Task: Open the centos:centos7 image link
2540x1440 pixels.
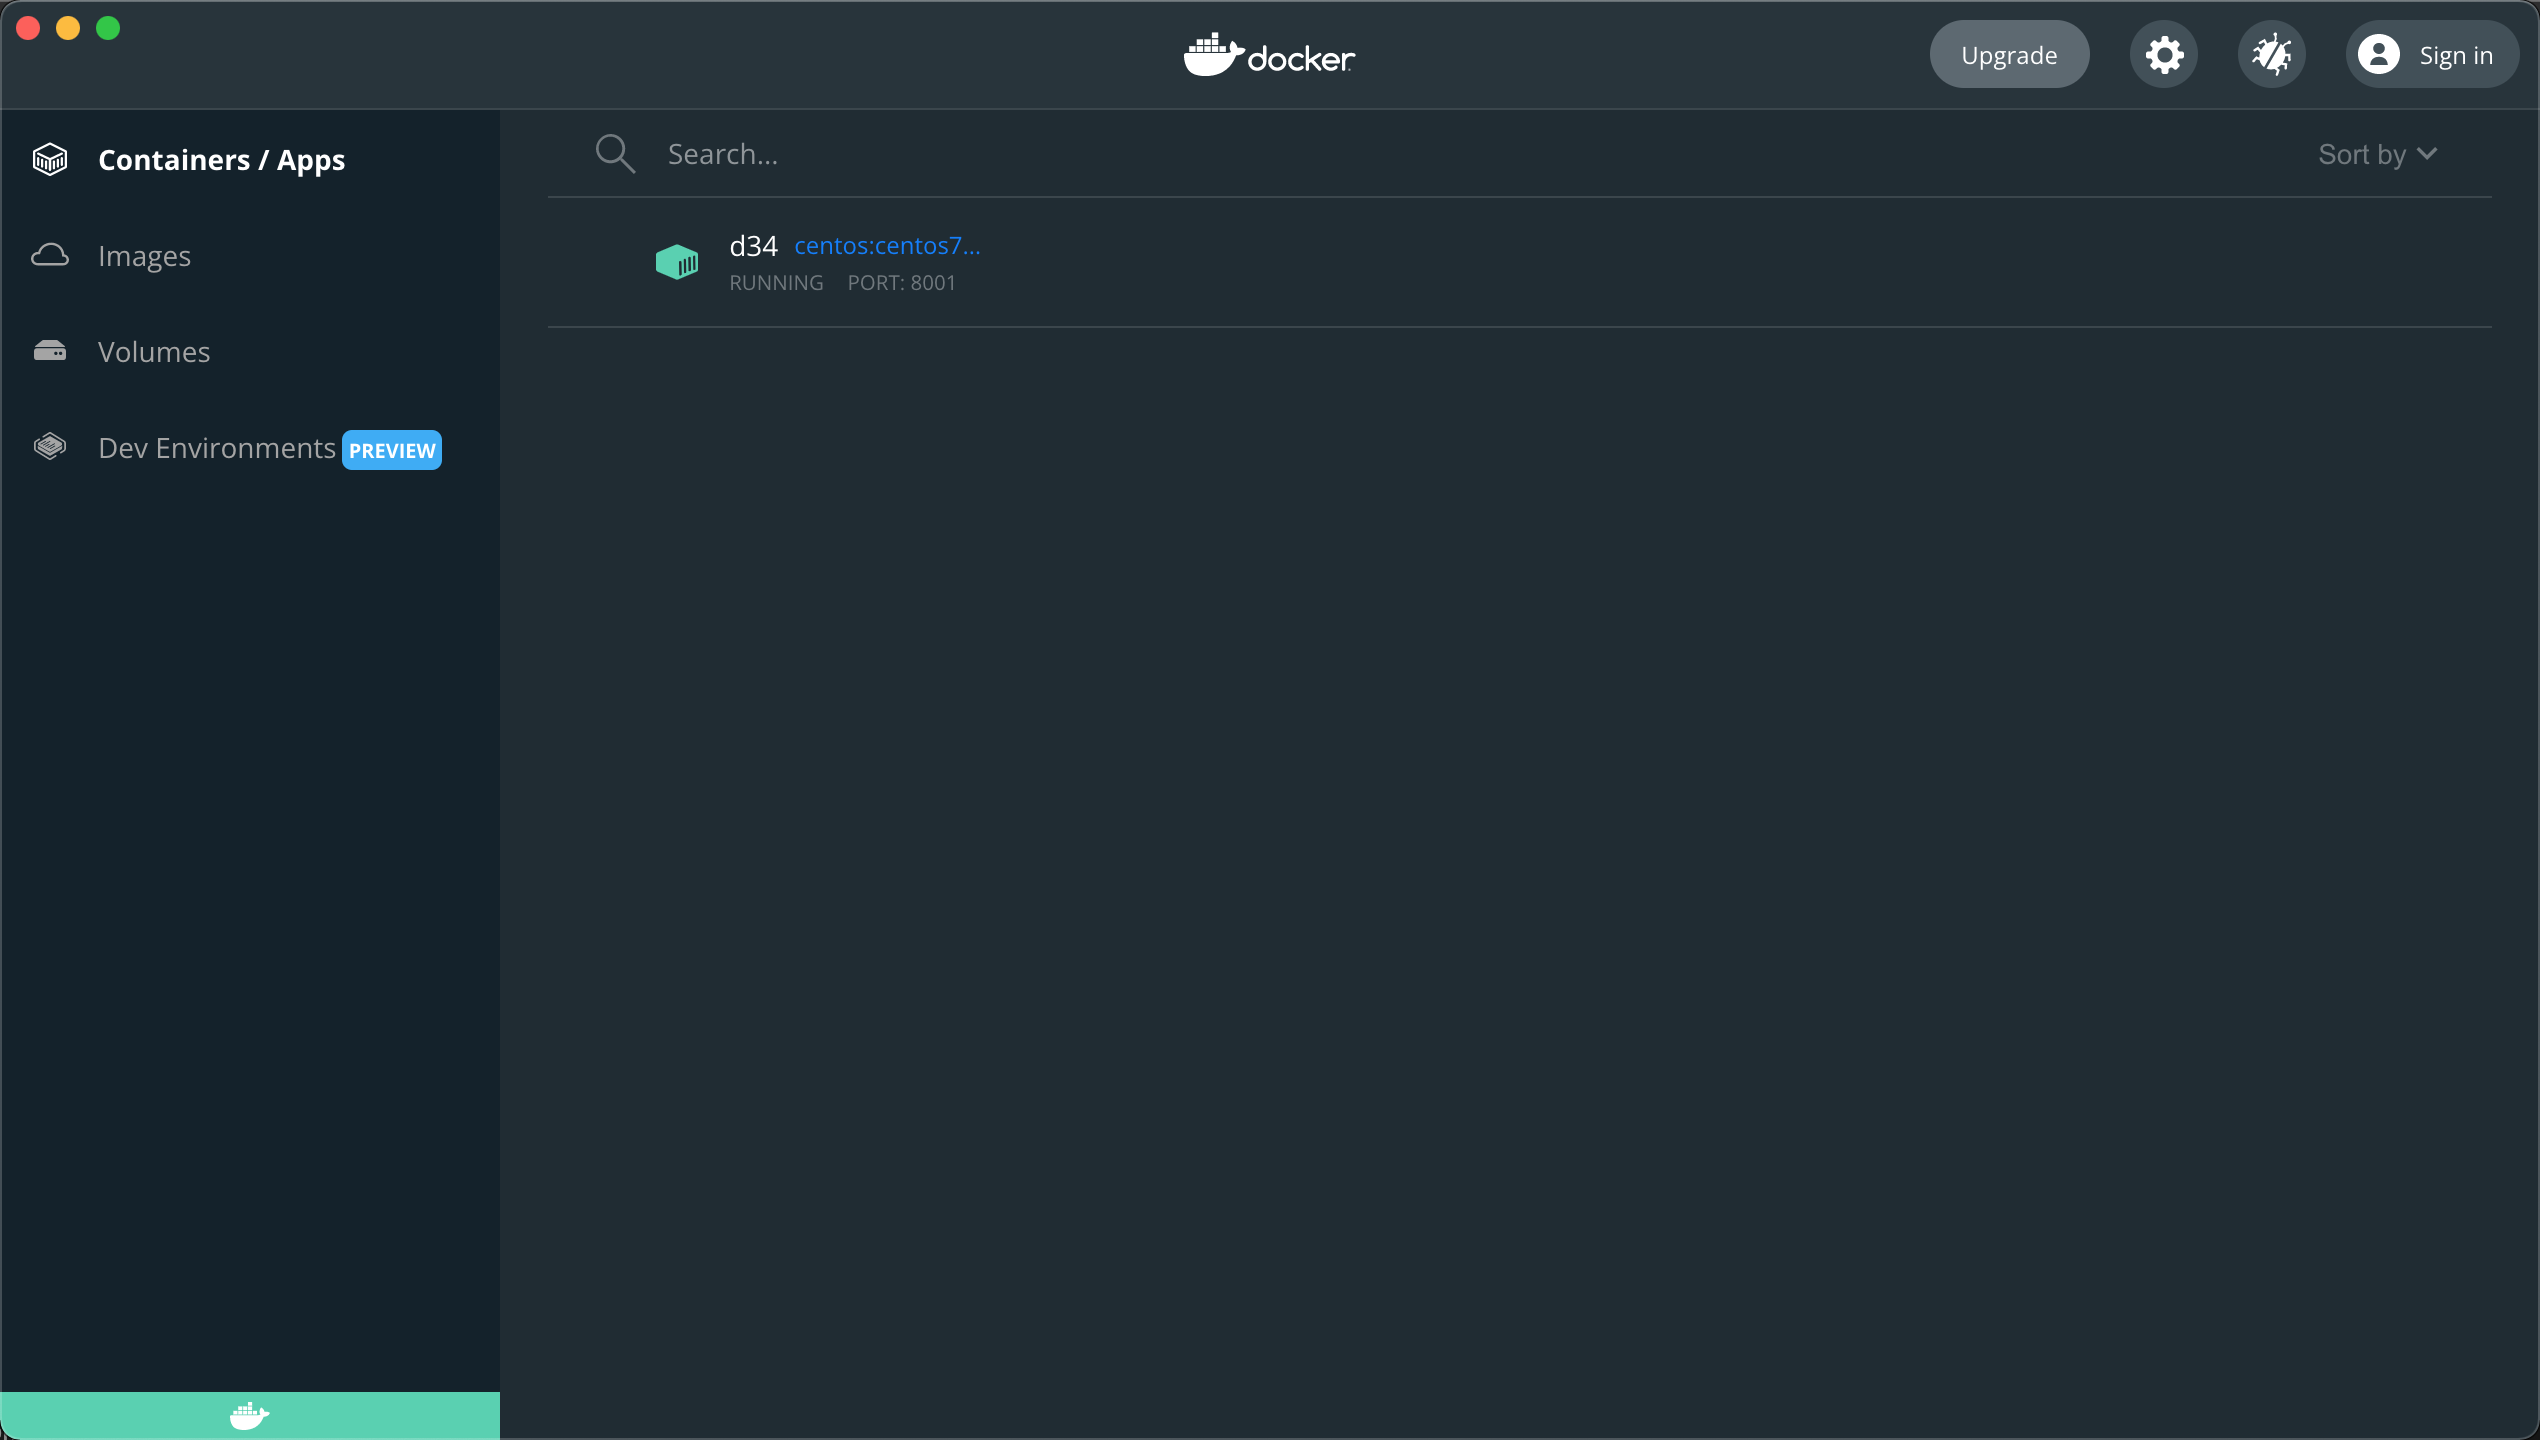Action: tap(886, 245)
